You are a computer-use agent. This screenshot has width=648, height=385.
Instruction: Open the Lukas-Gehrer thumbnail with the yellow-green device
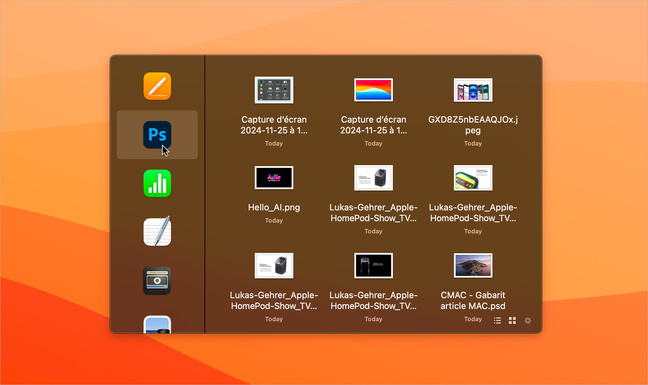473,178
